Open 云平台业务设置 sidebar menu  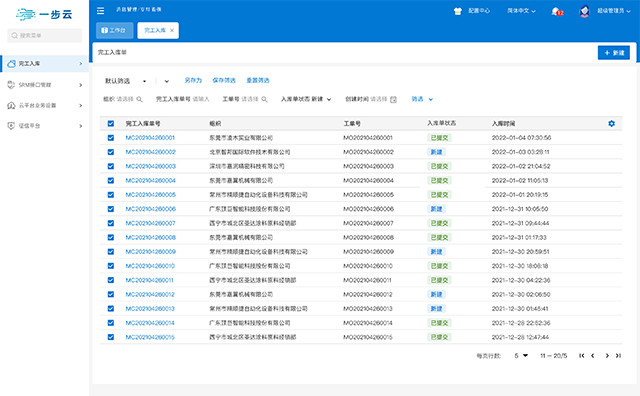(x=45, y=105)
